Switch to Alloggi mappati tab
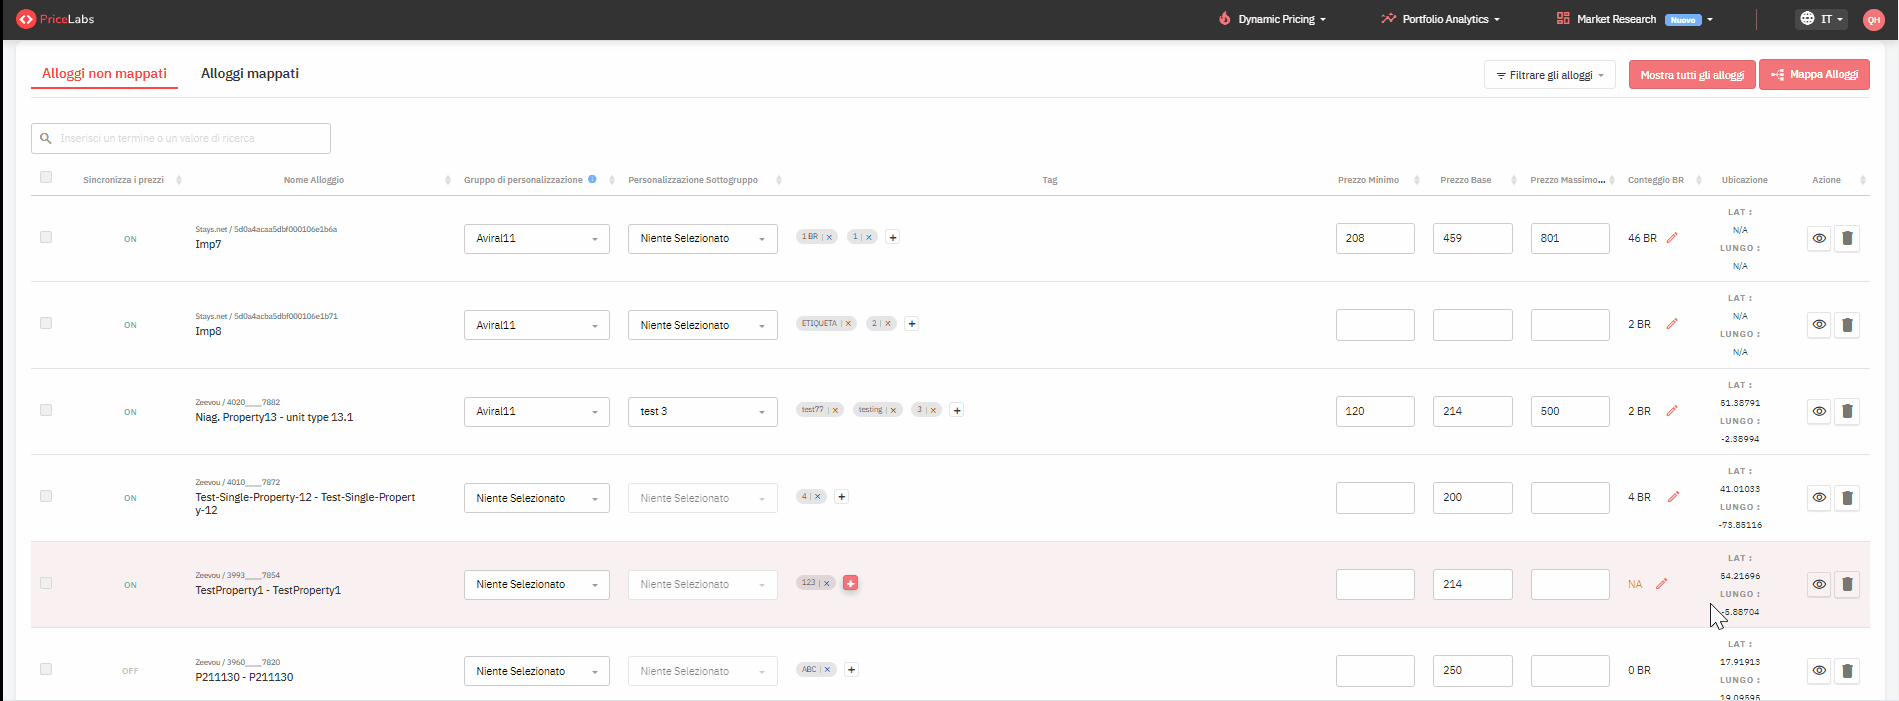The height and width of the screenshot is (701, 1899). click(x=250, y=73)
